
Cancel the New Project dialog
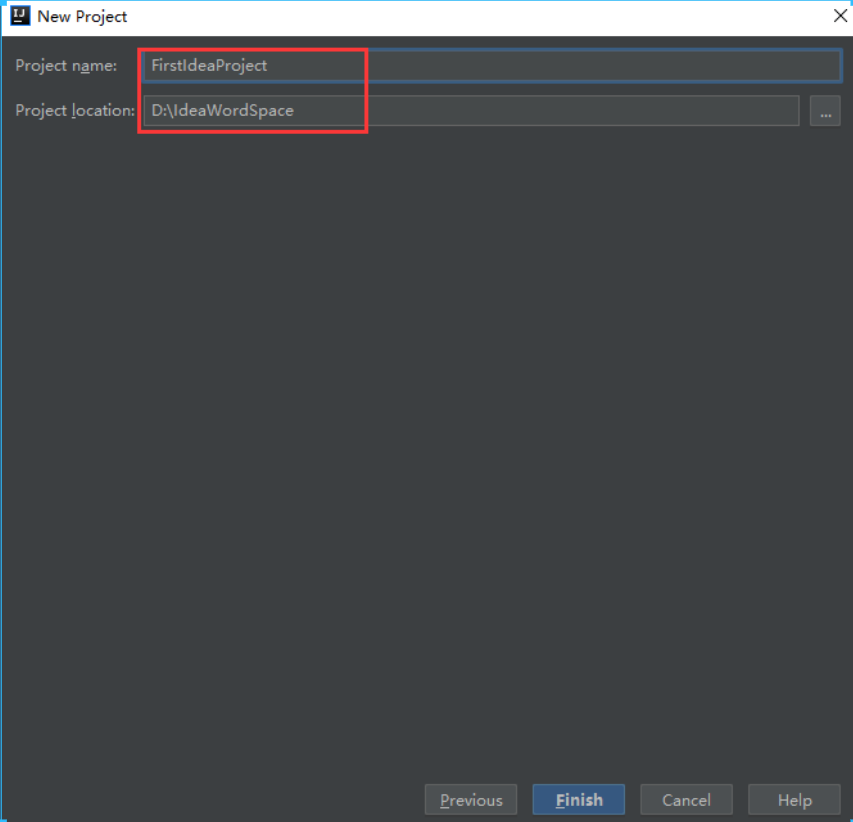pyautogui.click(x=686, y=799)
